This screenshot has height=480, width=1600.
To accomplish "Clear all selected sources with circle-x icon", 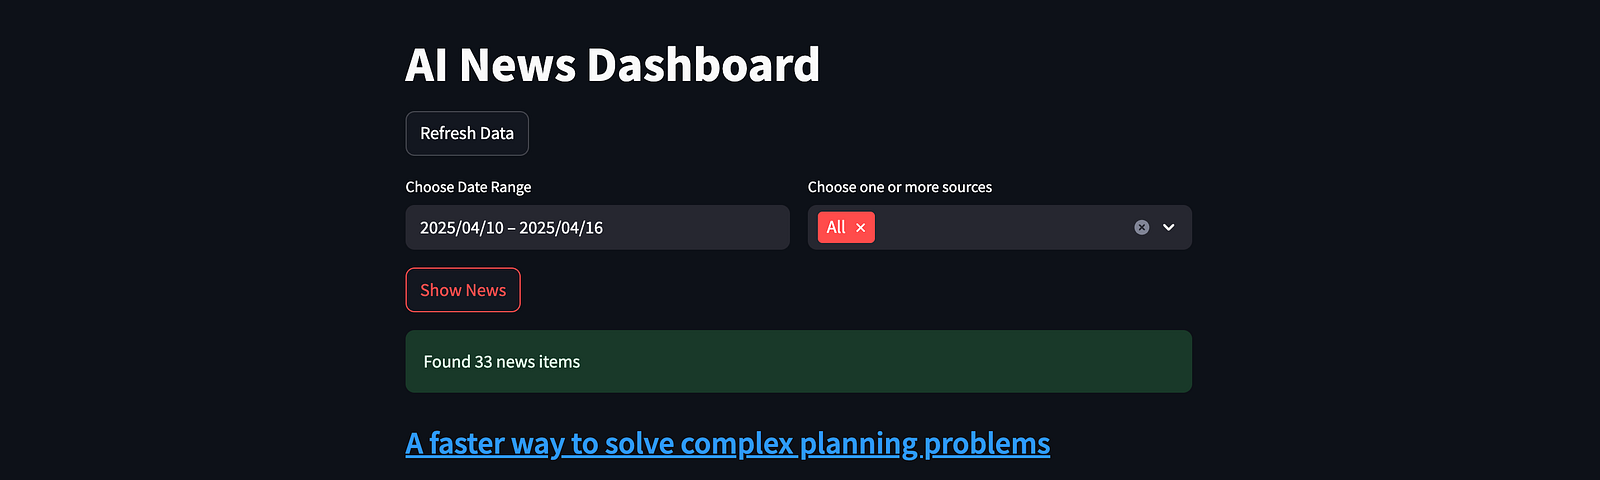I will pyautogui.click(x=1141, y=228).
